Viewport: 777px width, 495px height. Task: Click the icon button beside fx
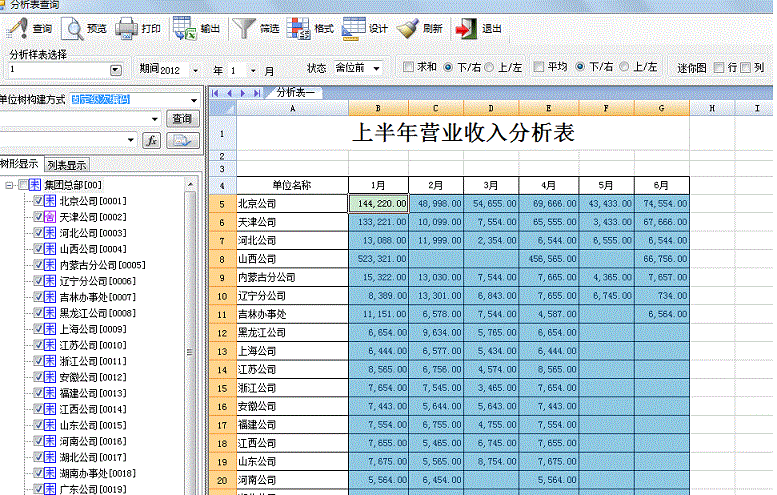click(x=183, y=140)
